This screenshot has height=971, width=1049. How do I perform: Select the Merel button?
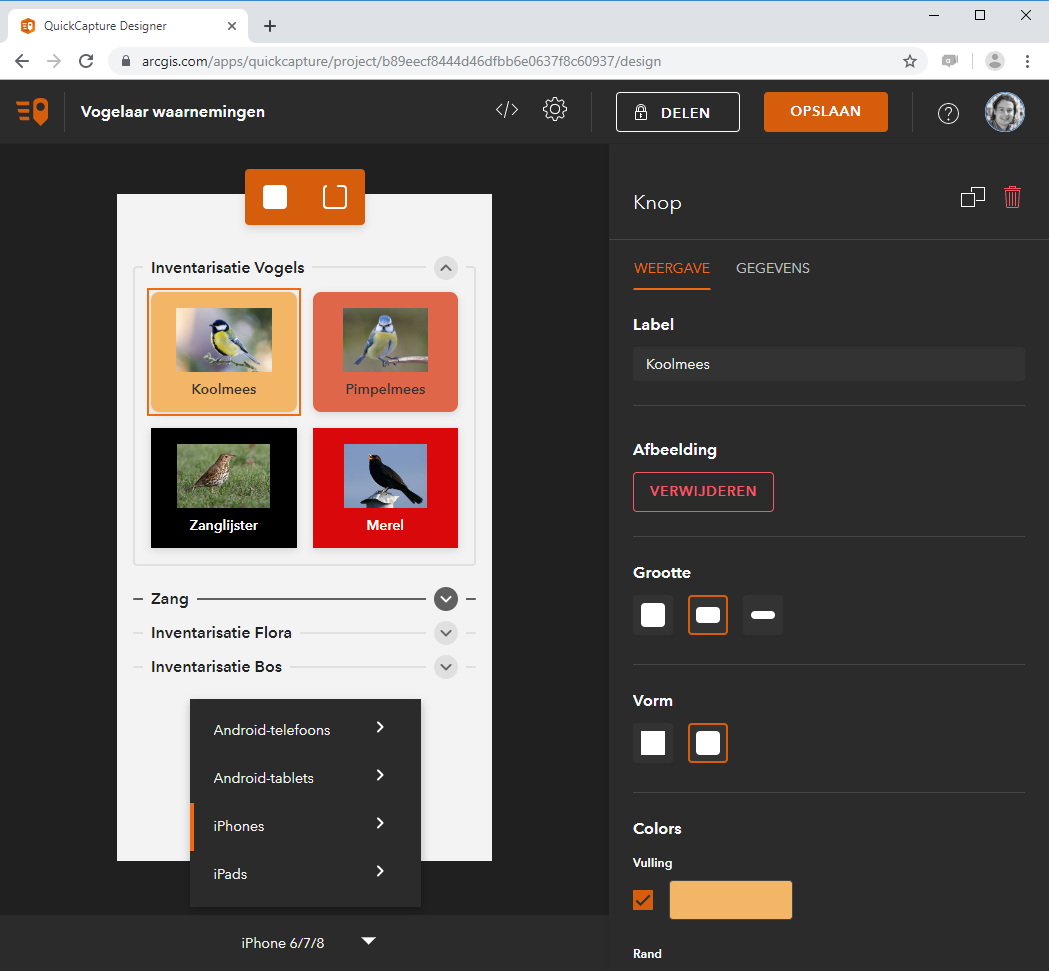pos(385,488)
